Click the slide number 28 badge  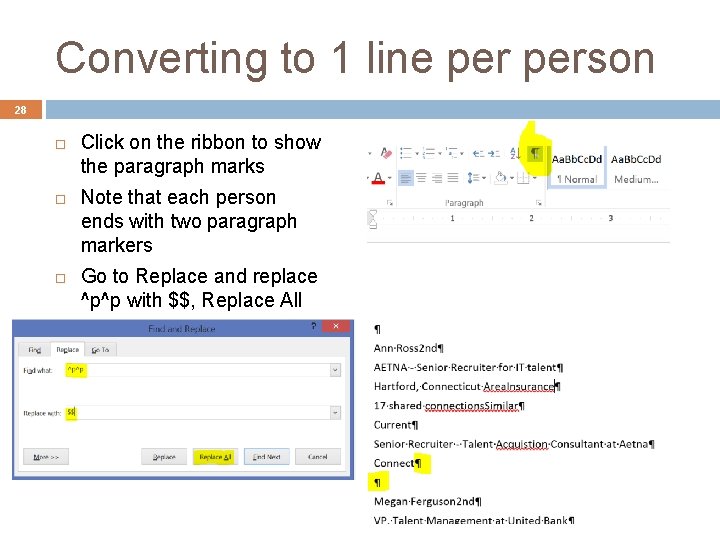21,110
